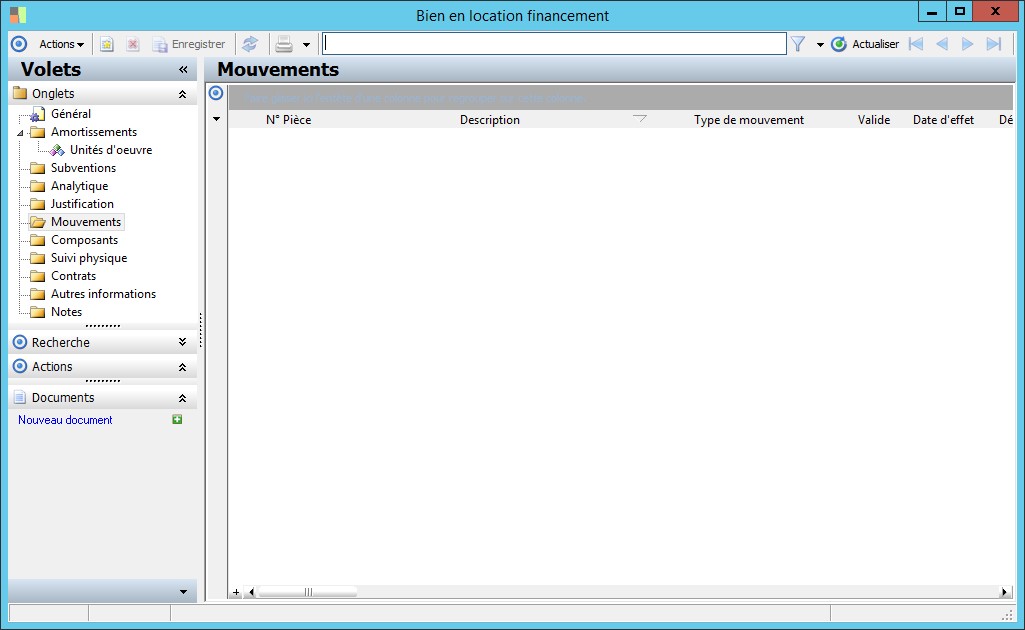Image resolution: width=1025 pixels, height=630 pixels.
Task: Go to the first record
Action: pyautogui.click(x=916, y=44)
